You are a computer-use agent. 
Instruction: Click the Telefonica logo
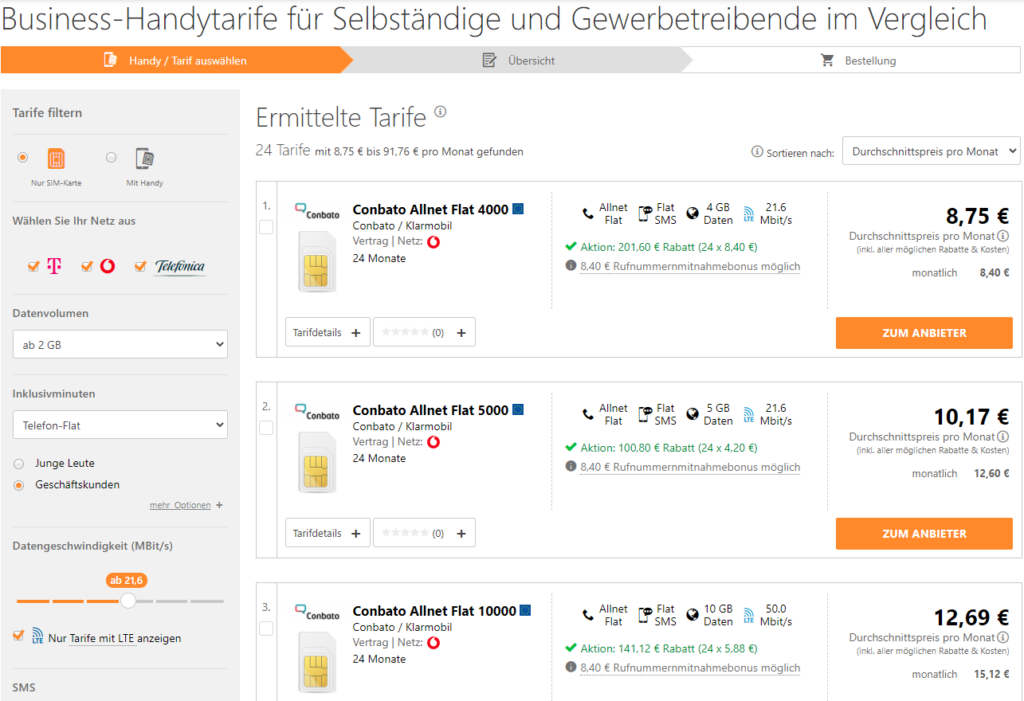(x=180, y=267)
